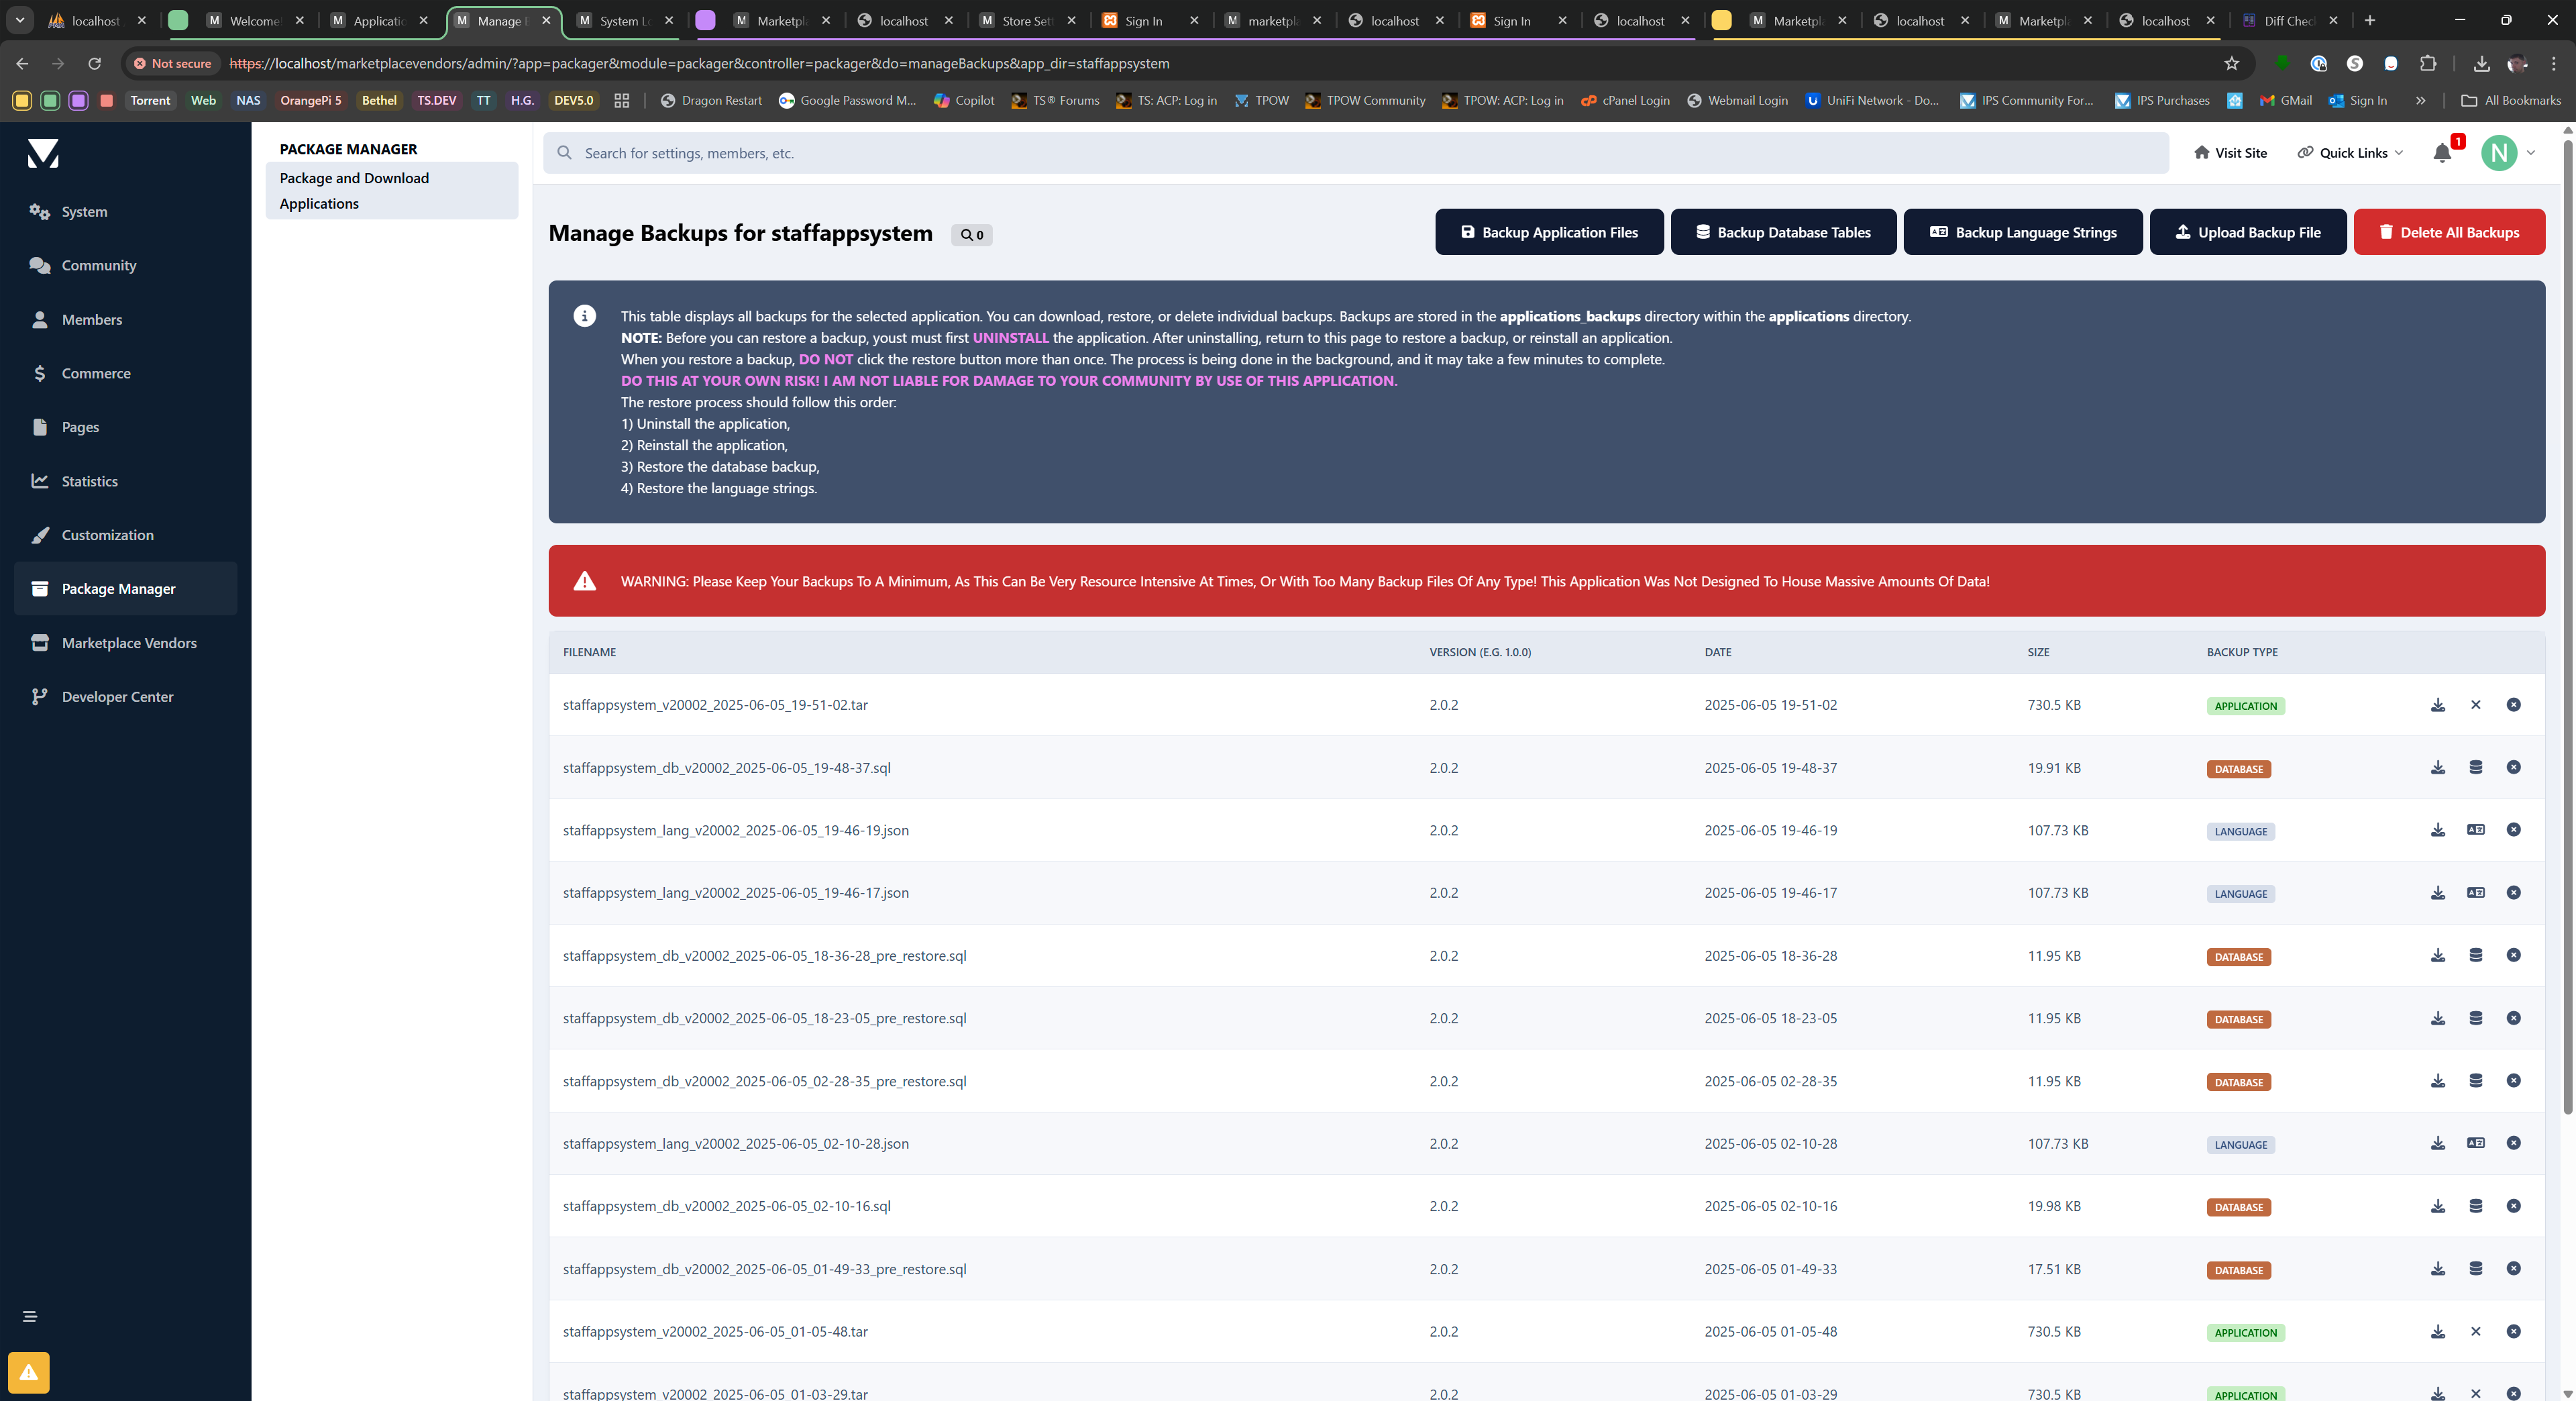Switch to the Diff Checker browser tab
The width and height of the screenshot is (2576, 1401).
2290,20
